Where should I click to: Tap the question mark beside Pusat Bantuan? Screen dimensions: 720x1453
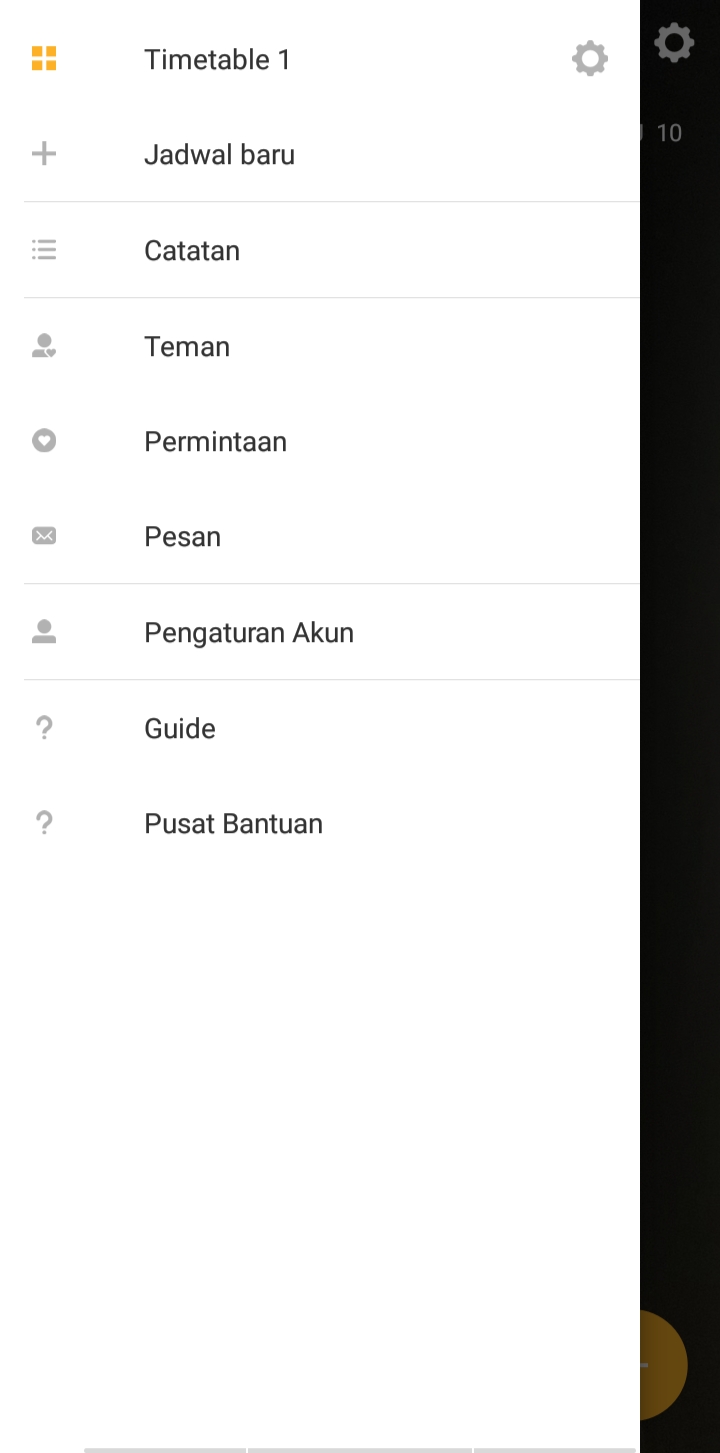pyautogui.click(x=44, y=823)
